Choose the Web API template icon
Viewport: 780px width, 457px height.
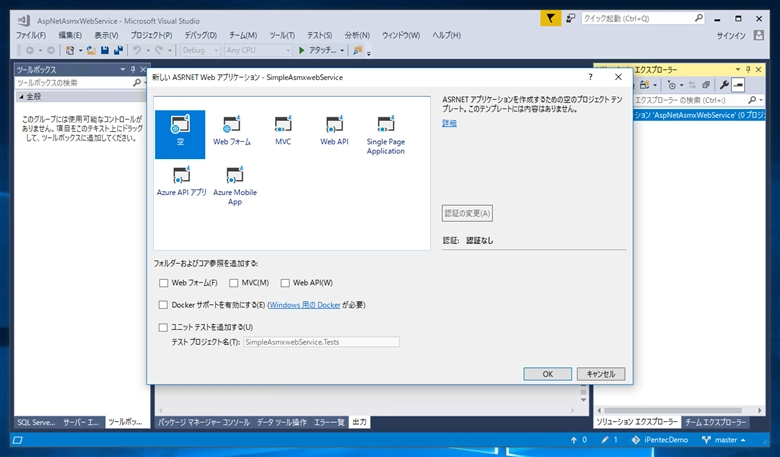pyautogui.click(x=334, y=131)
